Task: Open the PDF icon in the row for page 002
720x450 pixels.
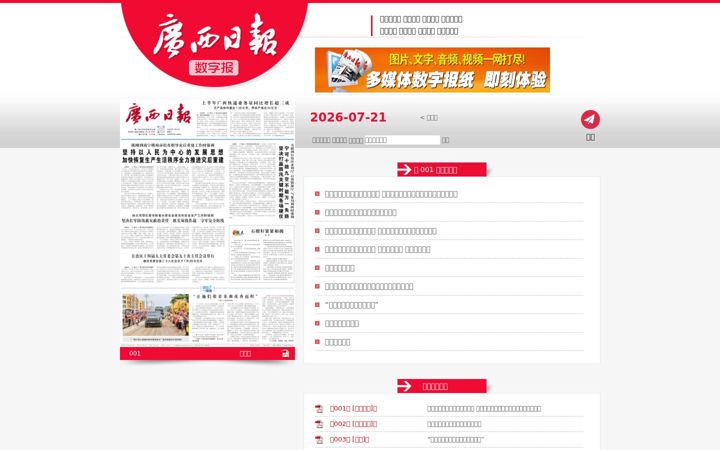Action: (319, 424)
